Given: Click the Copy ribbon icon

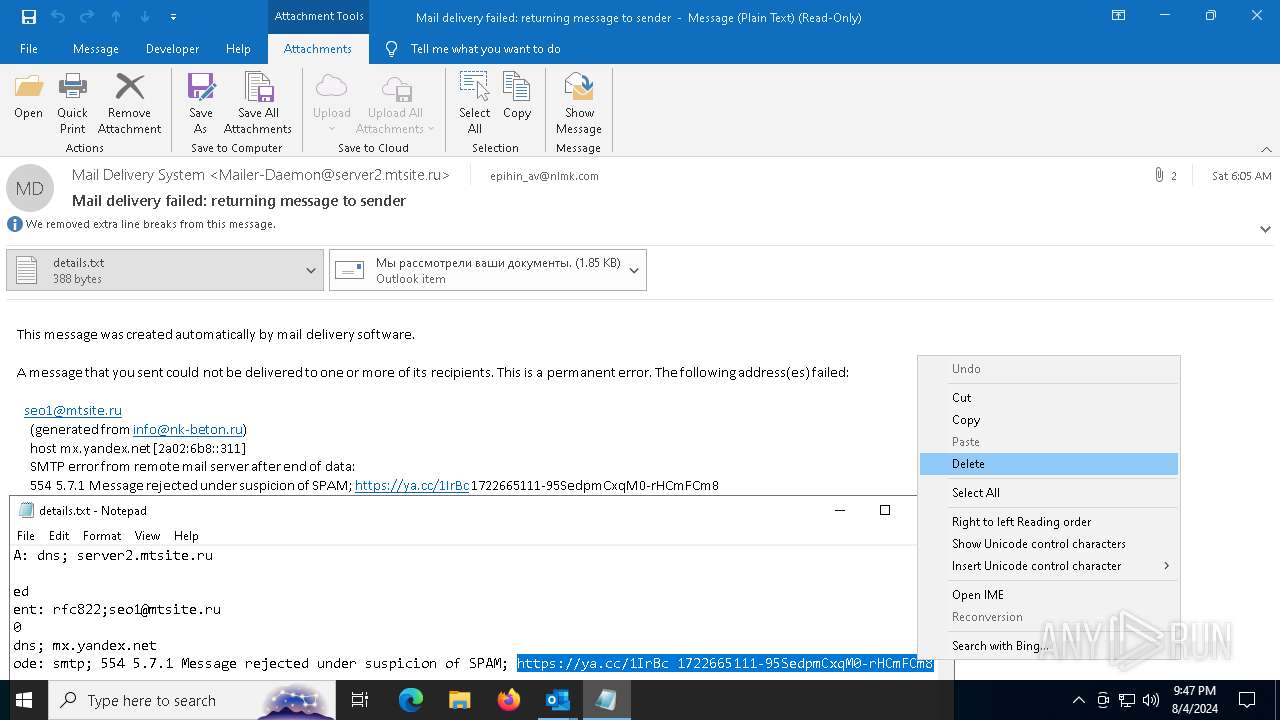Looking at the screenshot, I should (517, 97).
